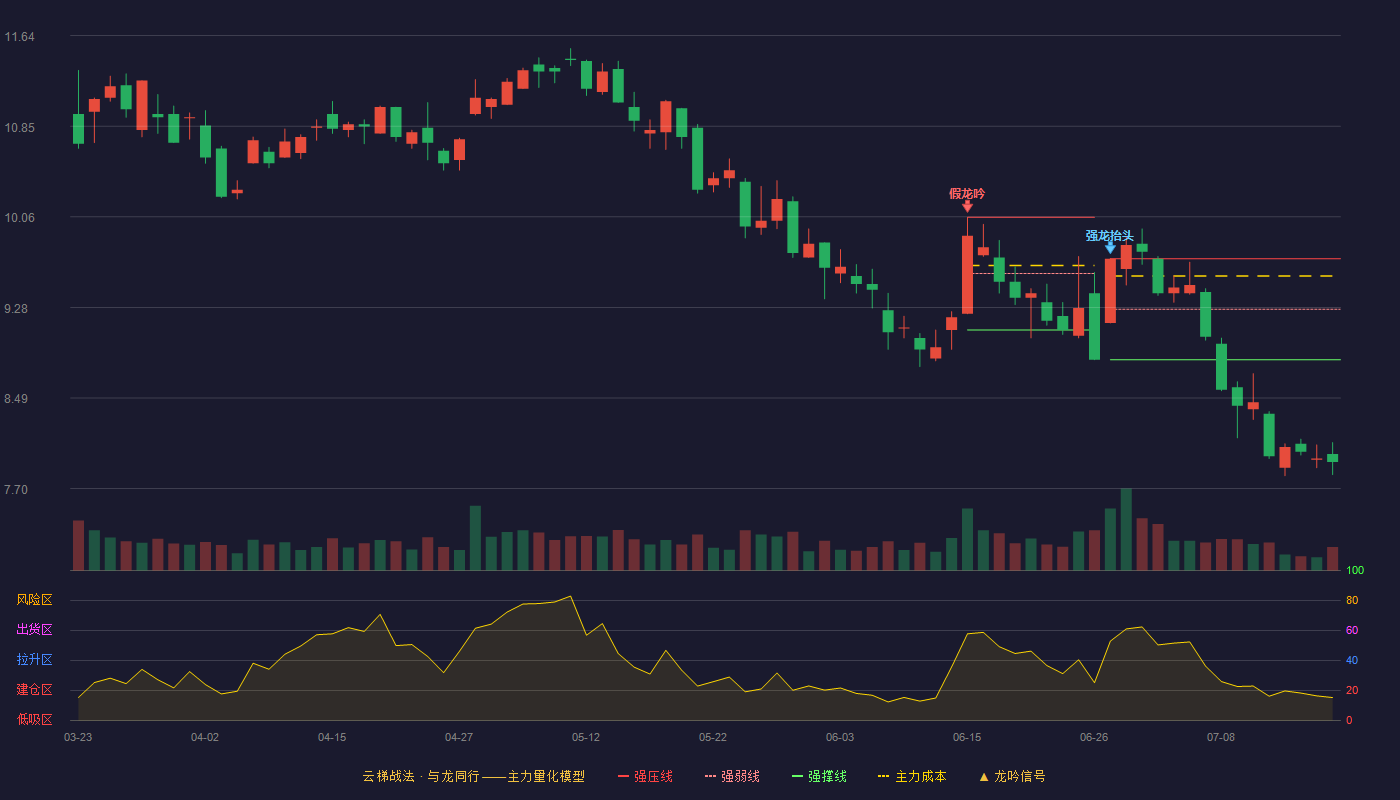The width and height of the screenshot is (1400, 800).
Task: Click the yellow triangle 龙吟信号 legend icon
Action: (984, 776)
